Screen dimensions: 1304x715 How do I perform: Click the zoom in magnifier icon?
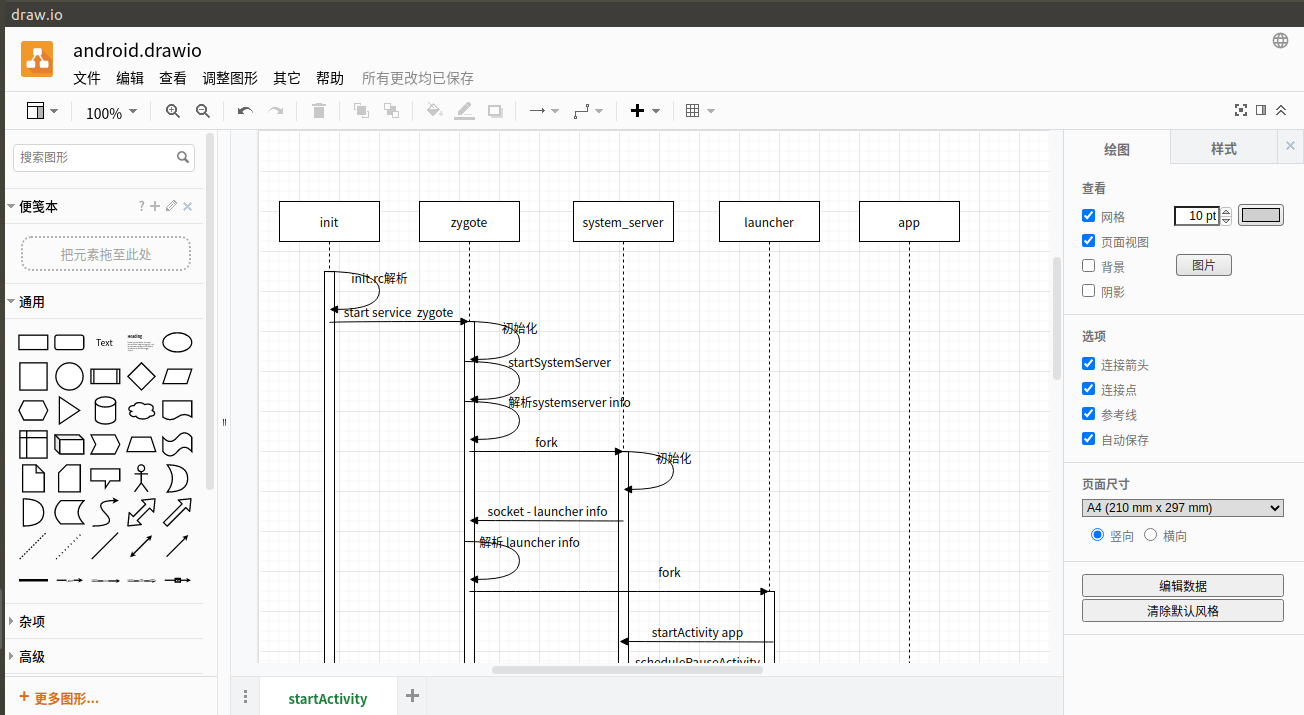tap(173, 111)
